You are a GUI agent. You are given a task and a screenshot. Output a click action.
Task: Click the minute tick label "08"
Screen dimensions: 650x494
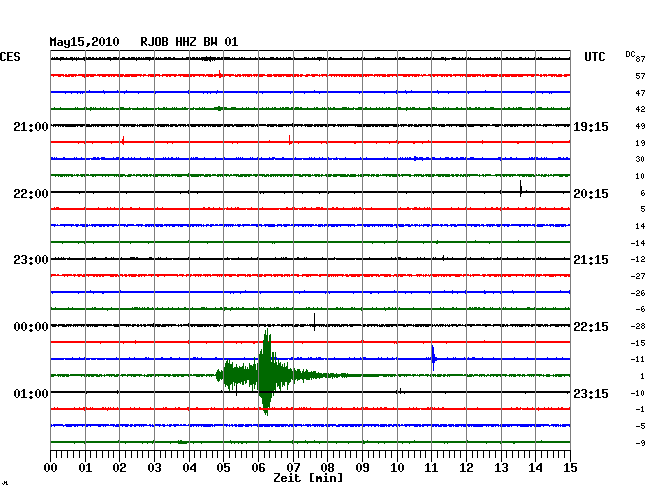click(327, 468)
